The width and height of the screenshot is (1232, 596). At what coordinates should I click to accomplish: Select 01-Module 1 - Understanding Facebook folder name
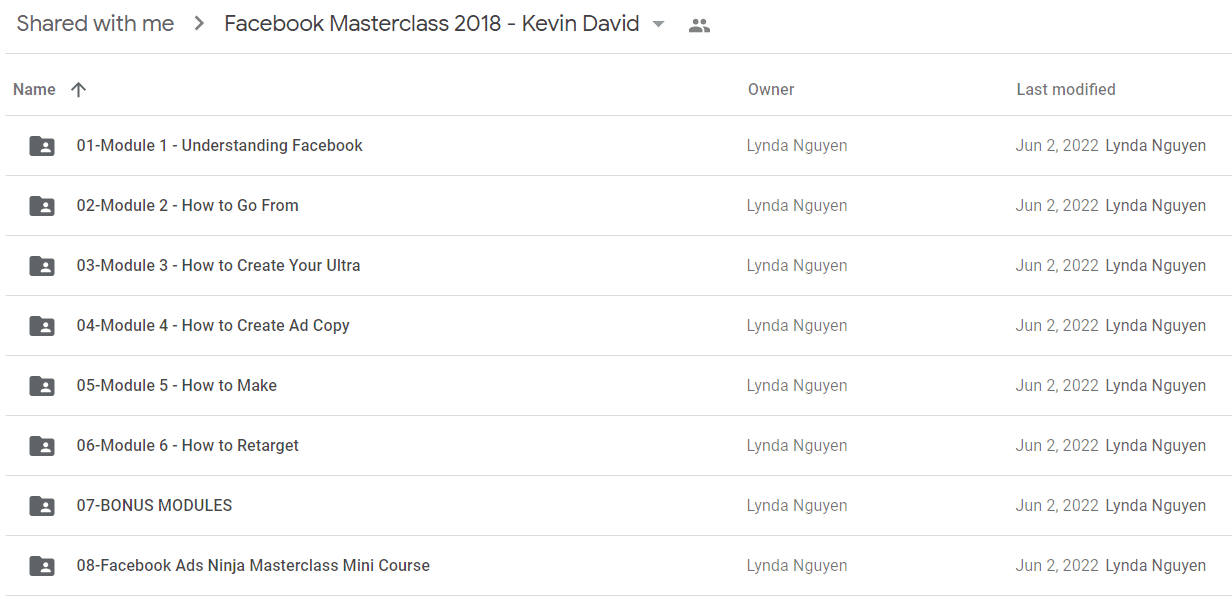click(220, 146)
